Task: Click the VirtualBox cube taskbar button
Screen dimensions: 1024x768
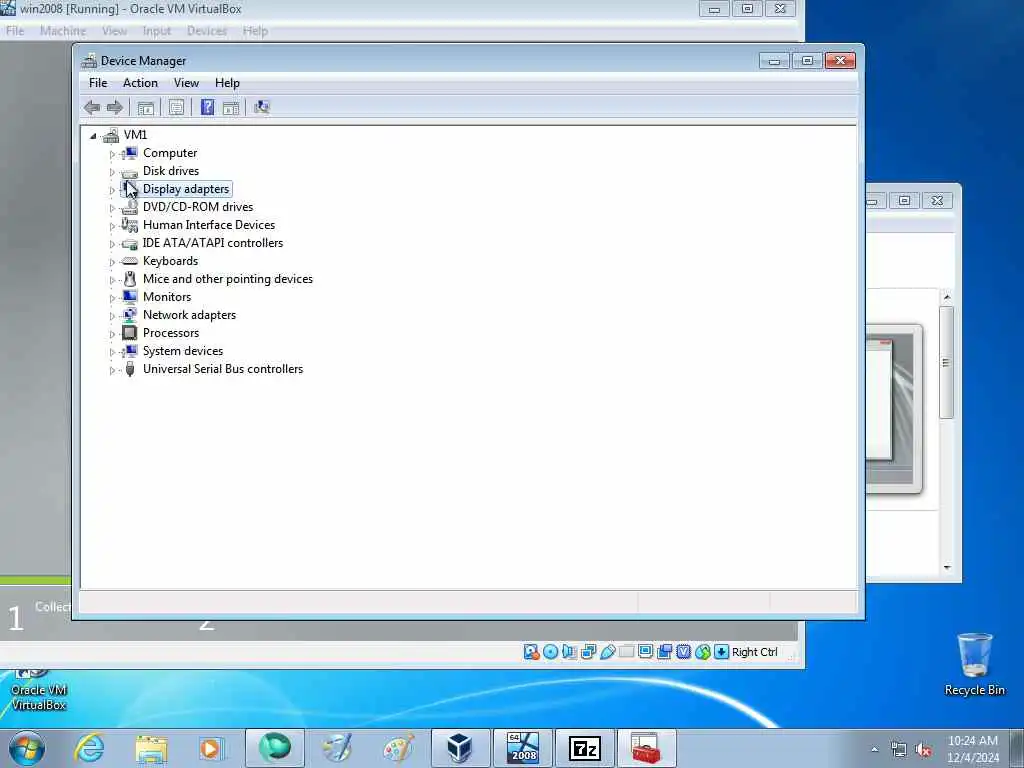Action: tap(460, 748)
